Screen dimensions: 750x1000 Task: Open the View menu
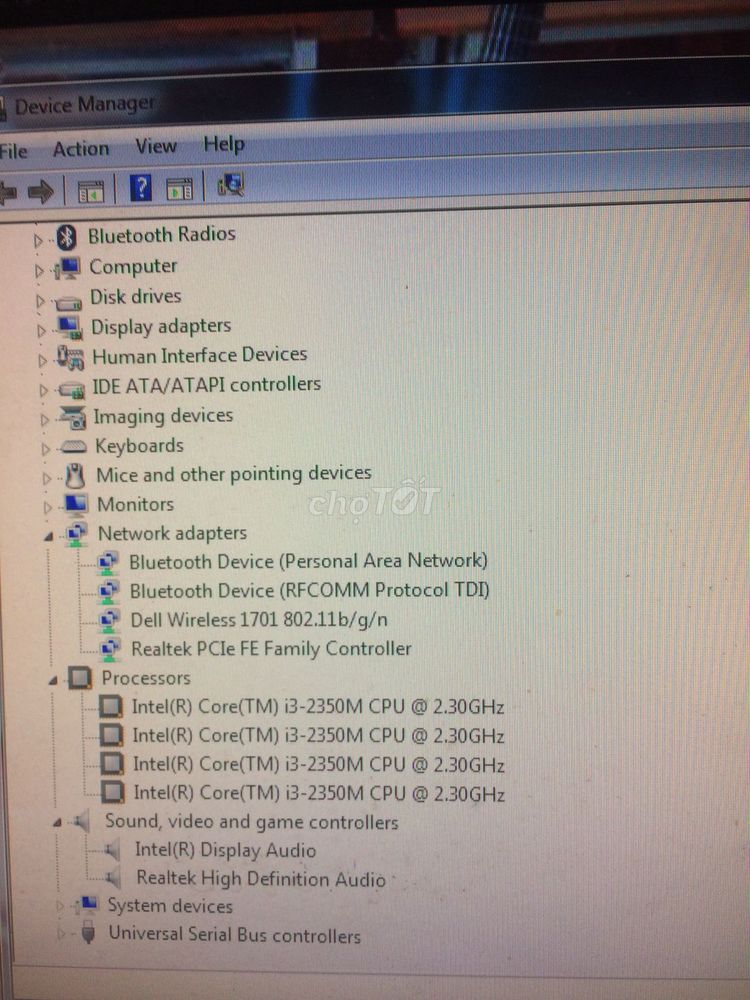[x=156, y=146]
